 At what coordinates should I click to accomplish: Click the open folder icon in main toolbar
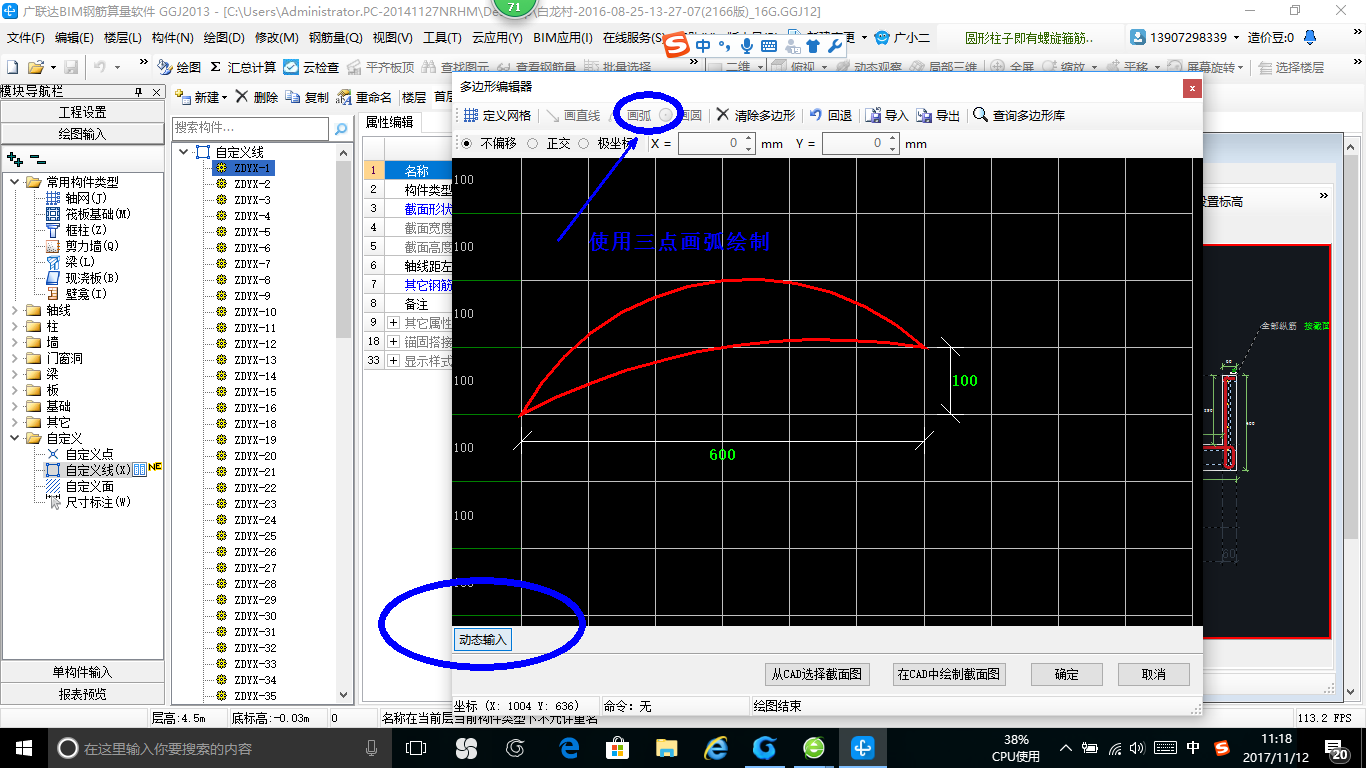tap(35, 67)
